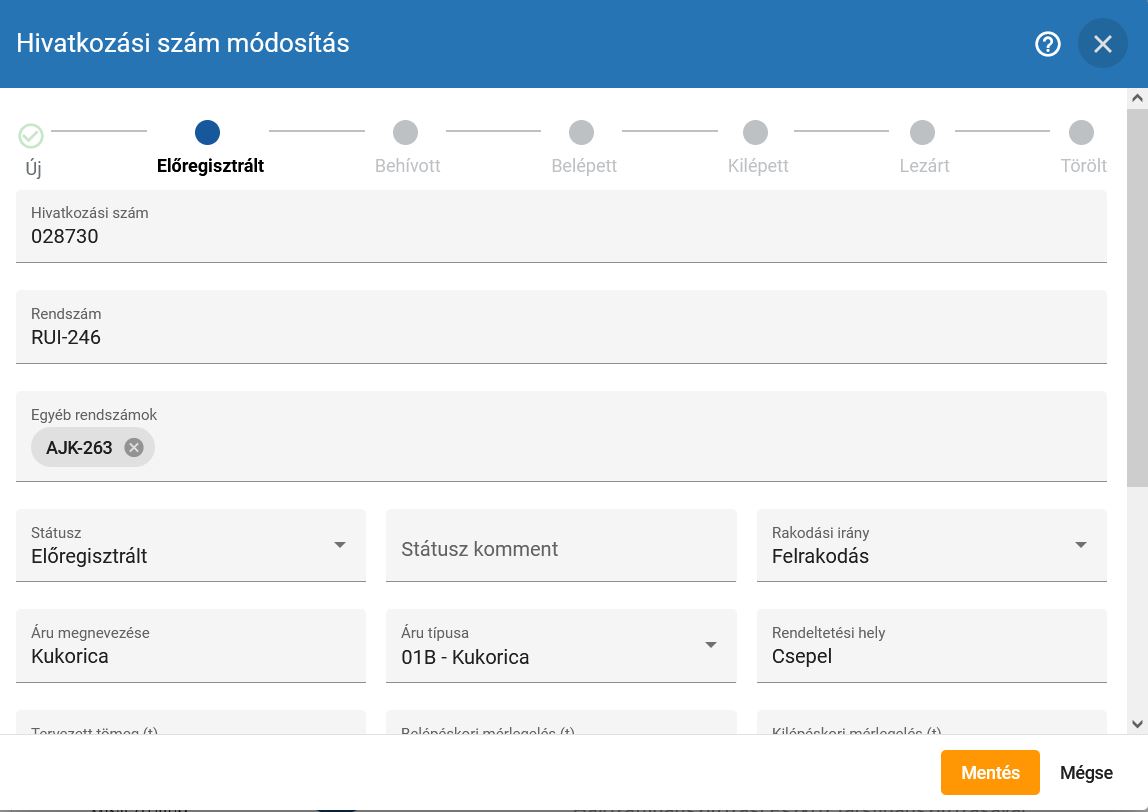
Task: Click the Belépett step indicator circle
Action: tap(581, 131)
